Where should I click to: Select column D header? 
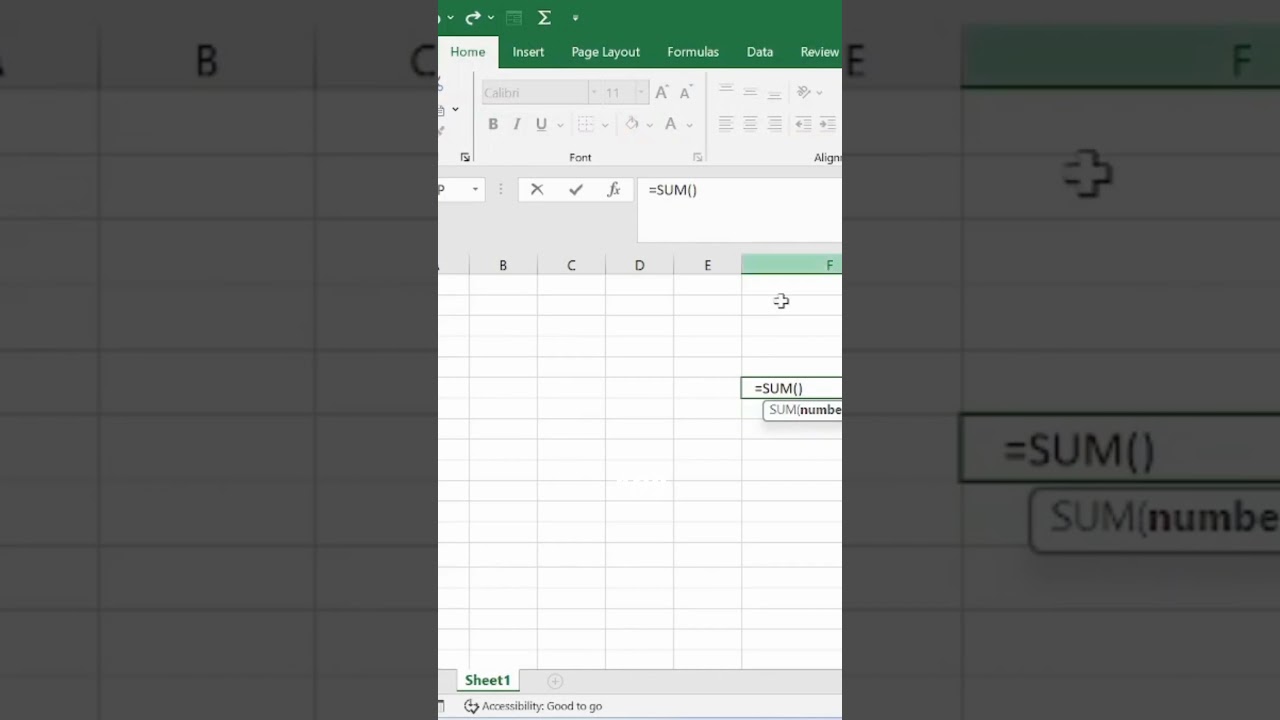coord(639,265)
